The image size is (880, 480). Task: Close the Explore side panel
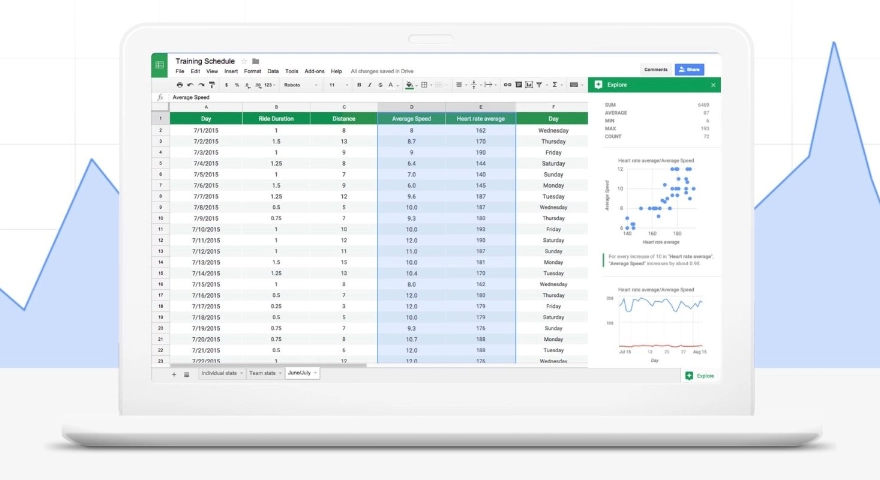(x=713, y=85)
